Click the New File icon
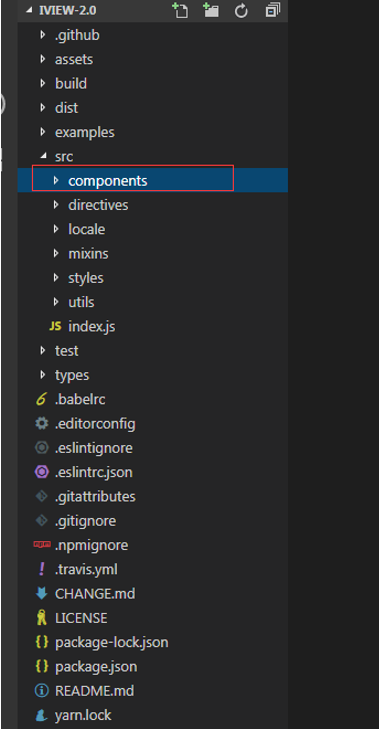This screenshot has width=379, height=729. pos(180,10)
